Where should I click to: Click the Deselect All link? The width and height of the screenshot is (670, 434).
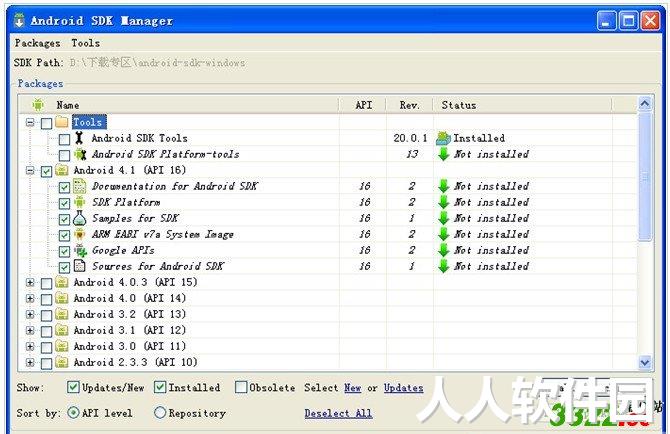[338, 413]
